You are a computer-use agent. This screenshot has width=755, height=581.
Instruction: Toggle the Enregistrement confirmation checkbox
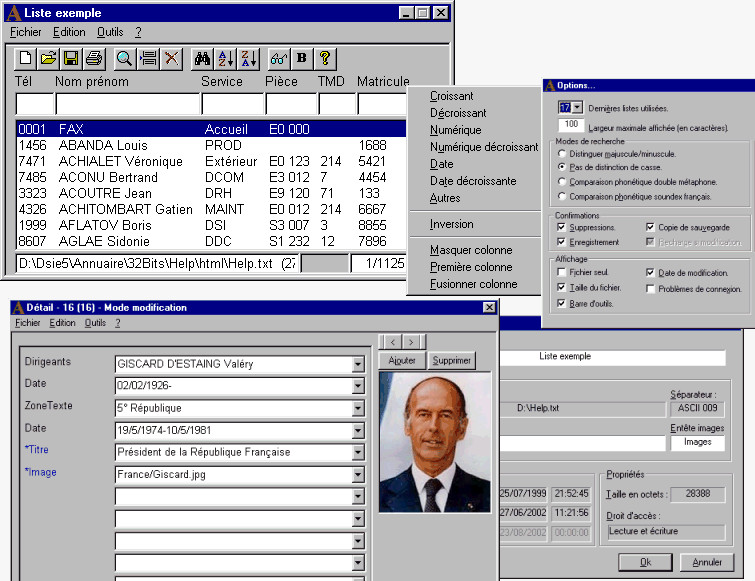click(x=561, y=241)
